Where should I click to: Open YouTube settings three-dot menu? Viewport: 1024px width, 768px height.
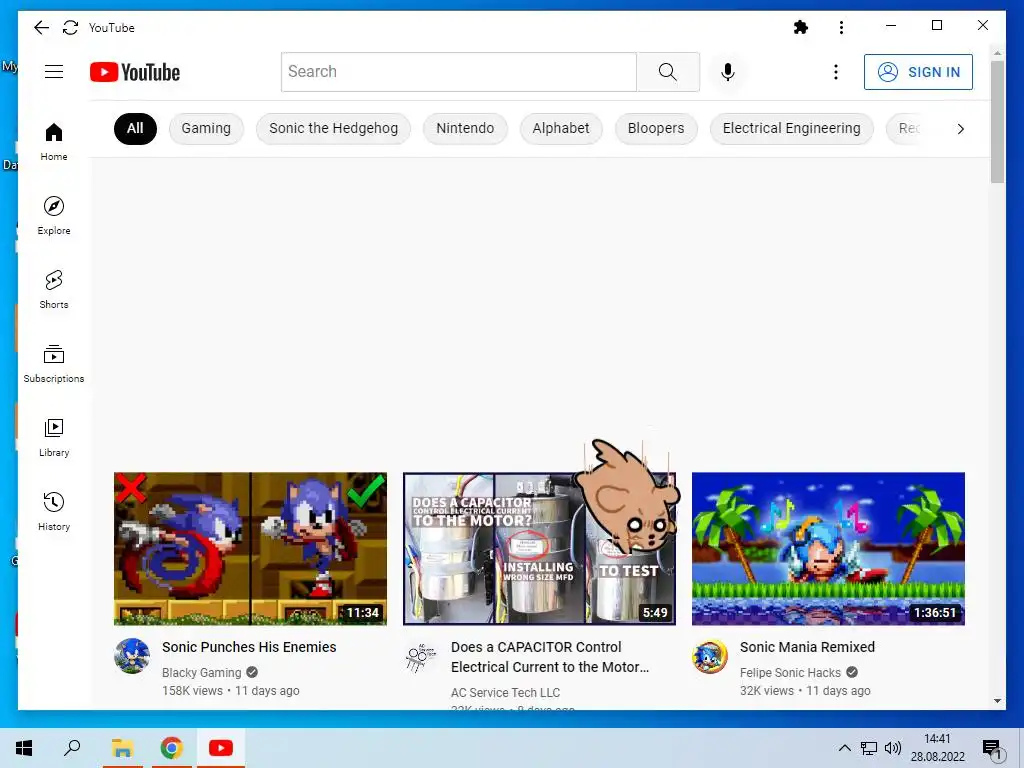pos(835,72)
